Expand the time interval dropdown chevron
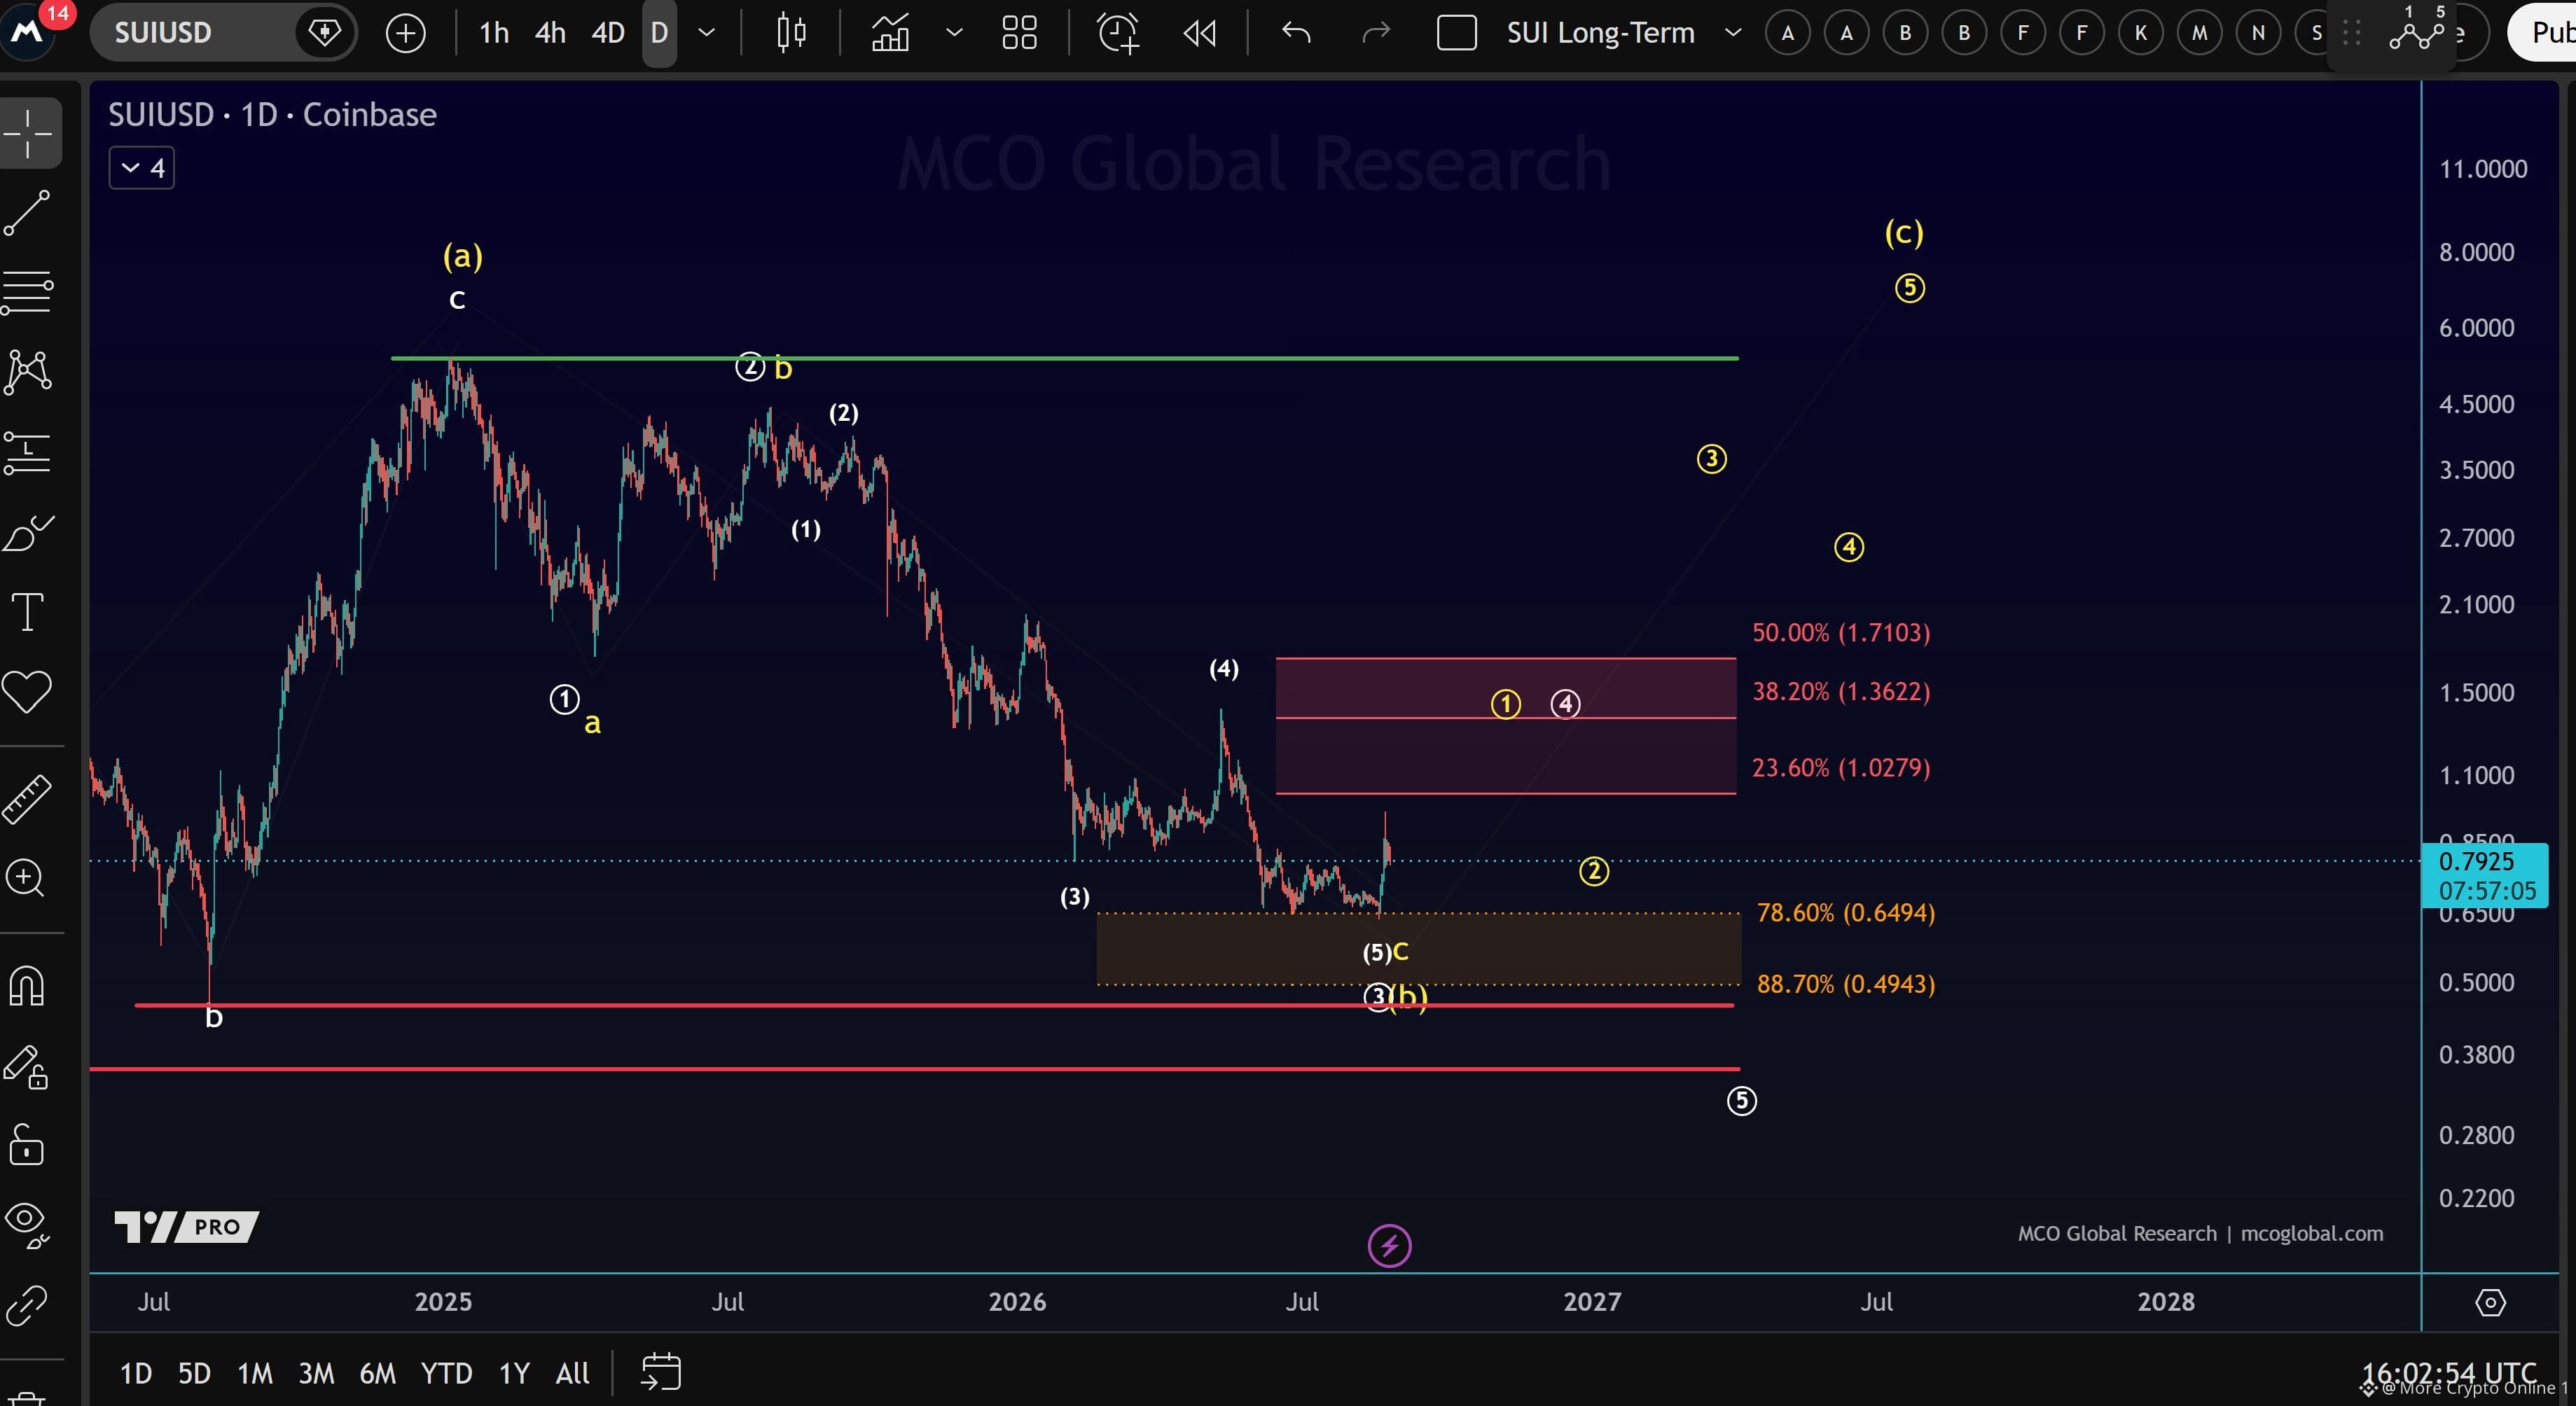Screen dimensions: 2576x1406 click(707, 33)
